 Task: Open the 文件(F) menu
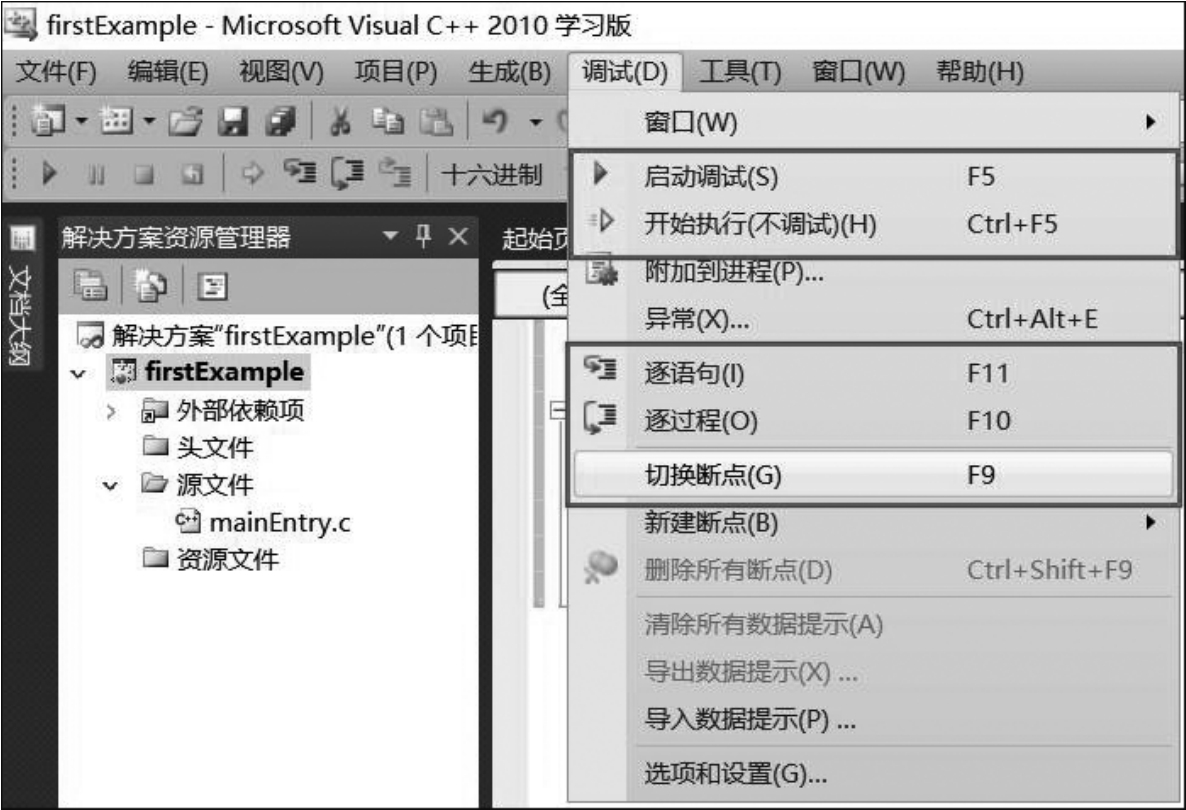[x=57, y=72]
